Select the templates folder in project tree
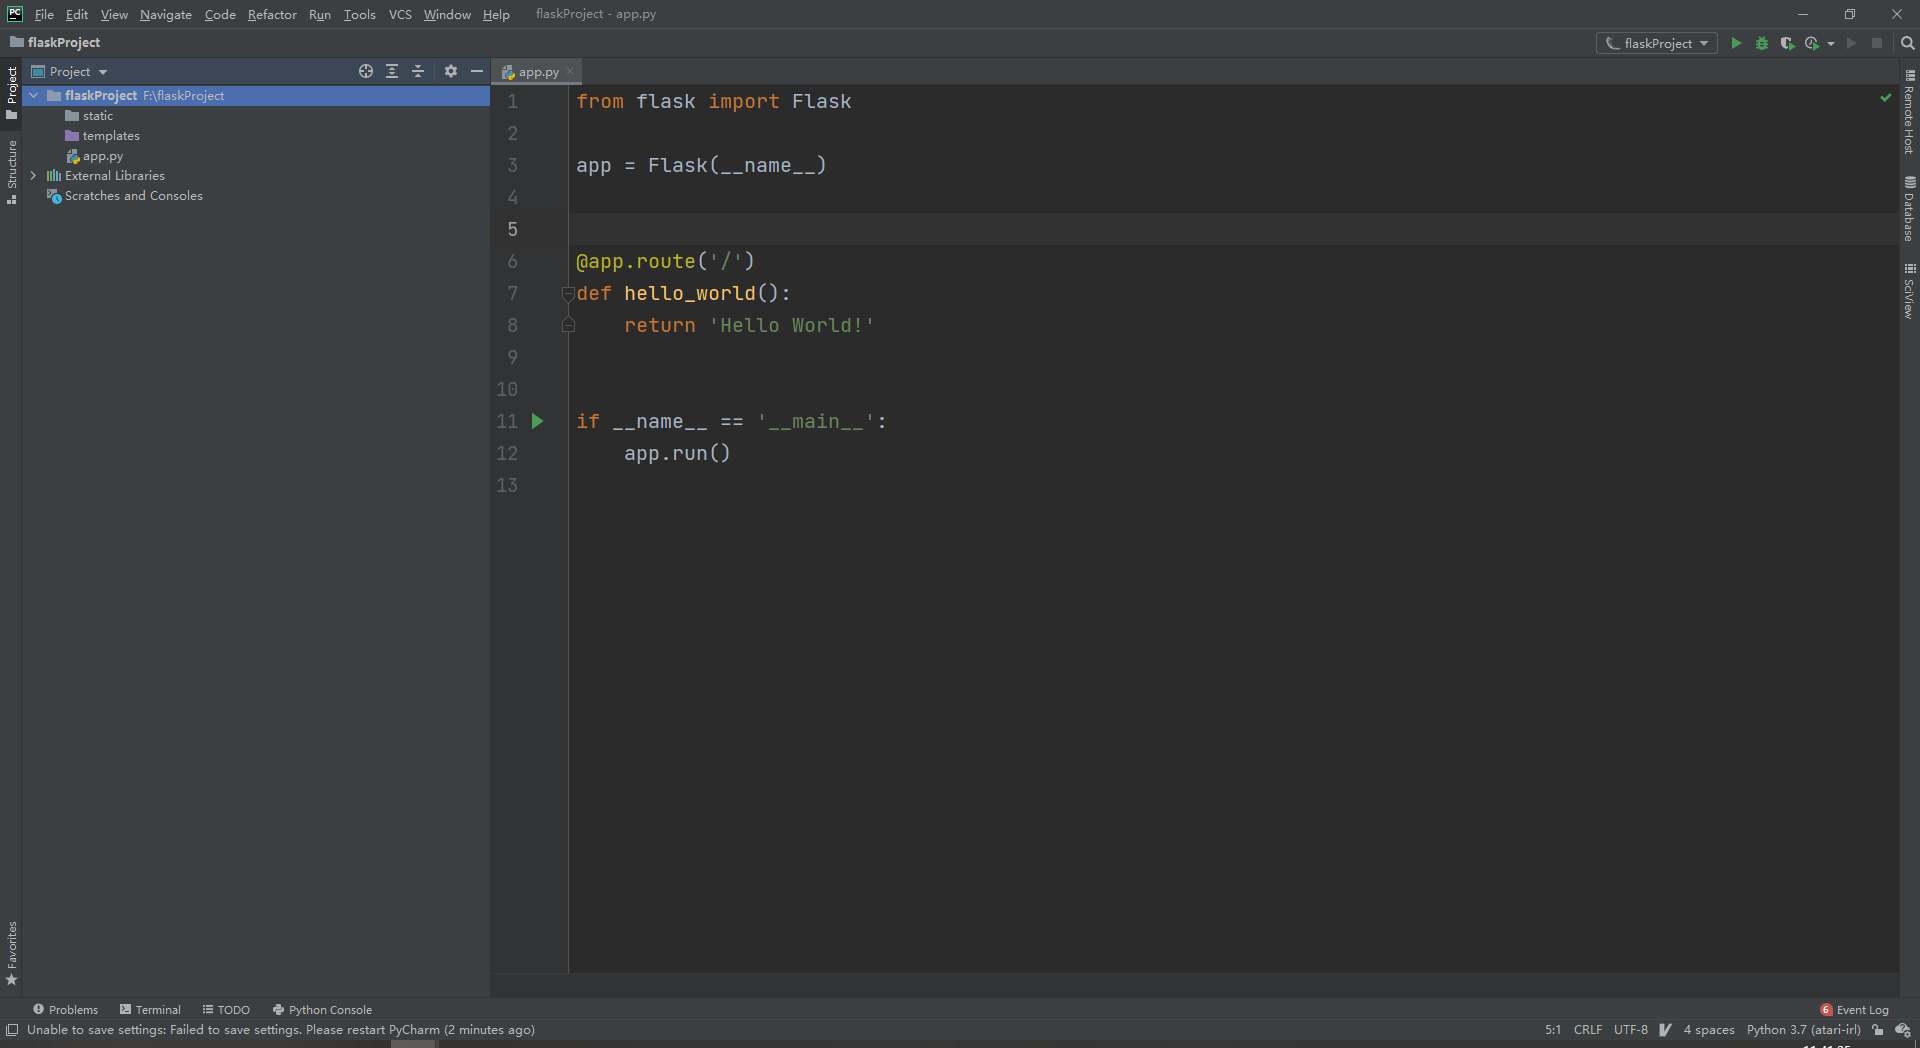The image size is (1920, 1048). [x=111, y=136]
